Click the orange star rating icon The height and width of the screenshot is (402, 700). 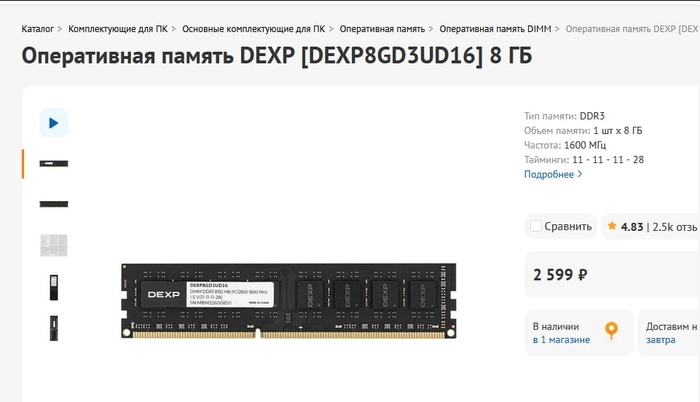(612, 226)
